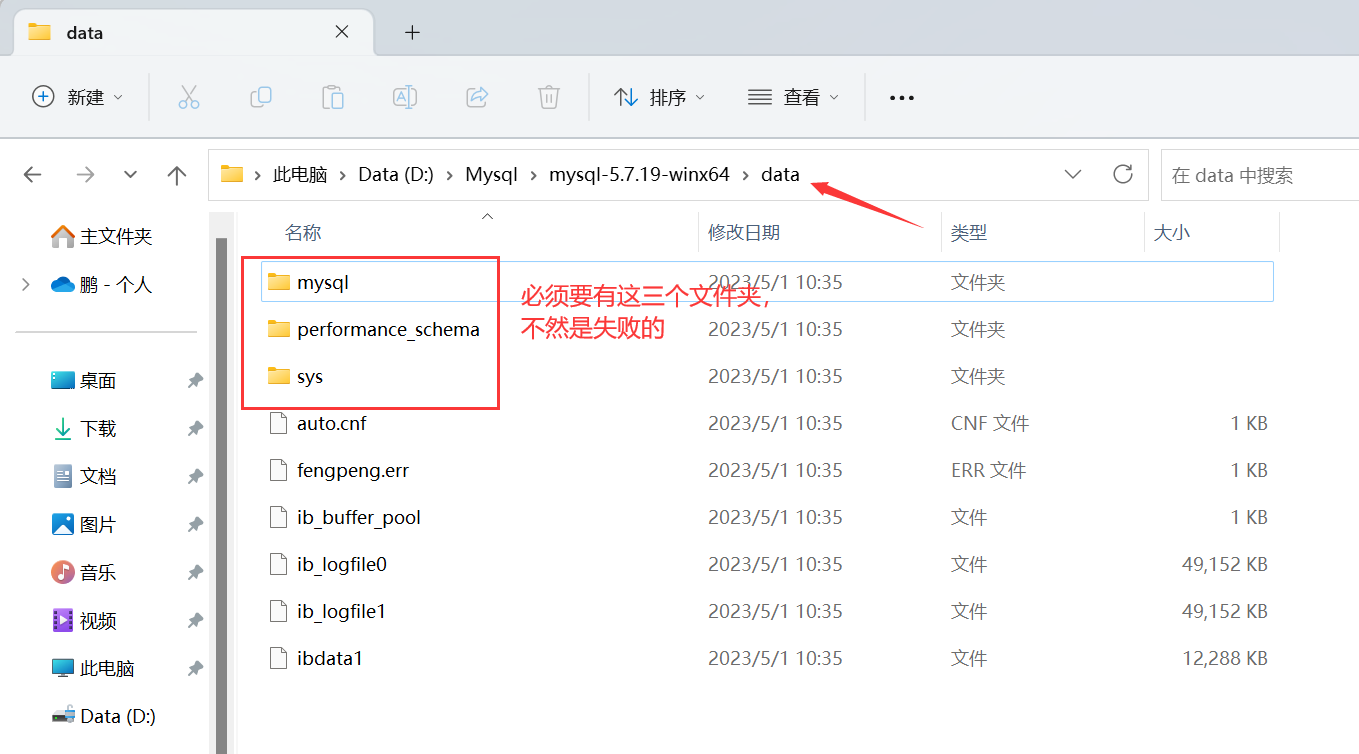Refresh the data folder view

[x=1122, y=174]
